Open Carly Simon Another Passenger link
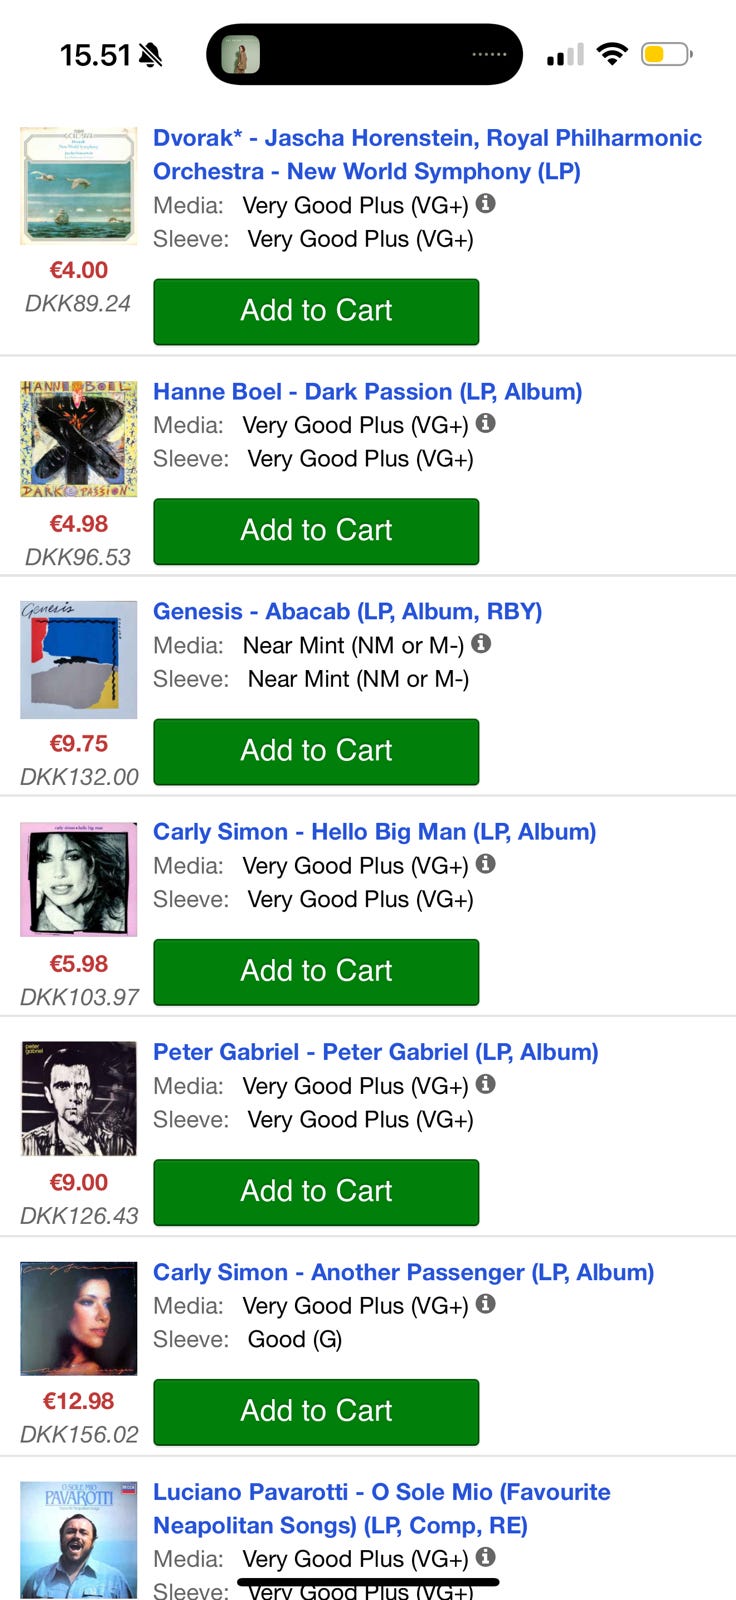 click(x=403, y=1272)
